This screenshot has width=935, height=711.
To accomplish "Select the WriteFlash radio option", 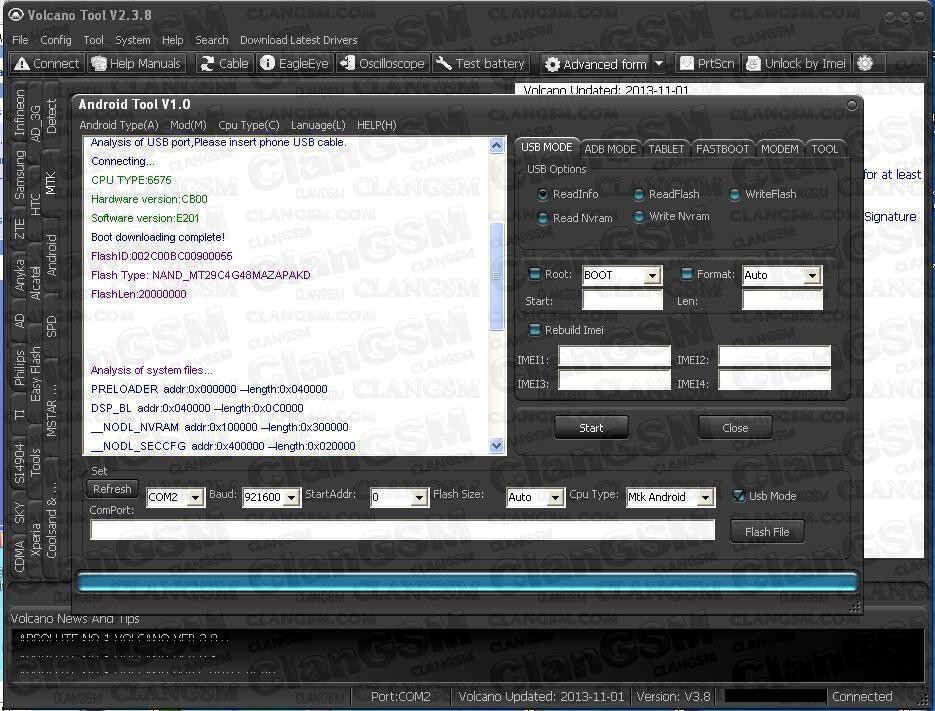I will tap(735, 194).
